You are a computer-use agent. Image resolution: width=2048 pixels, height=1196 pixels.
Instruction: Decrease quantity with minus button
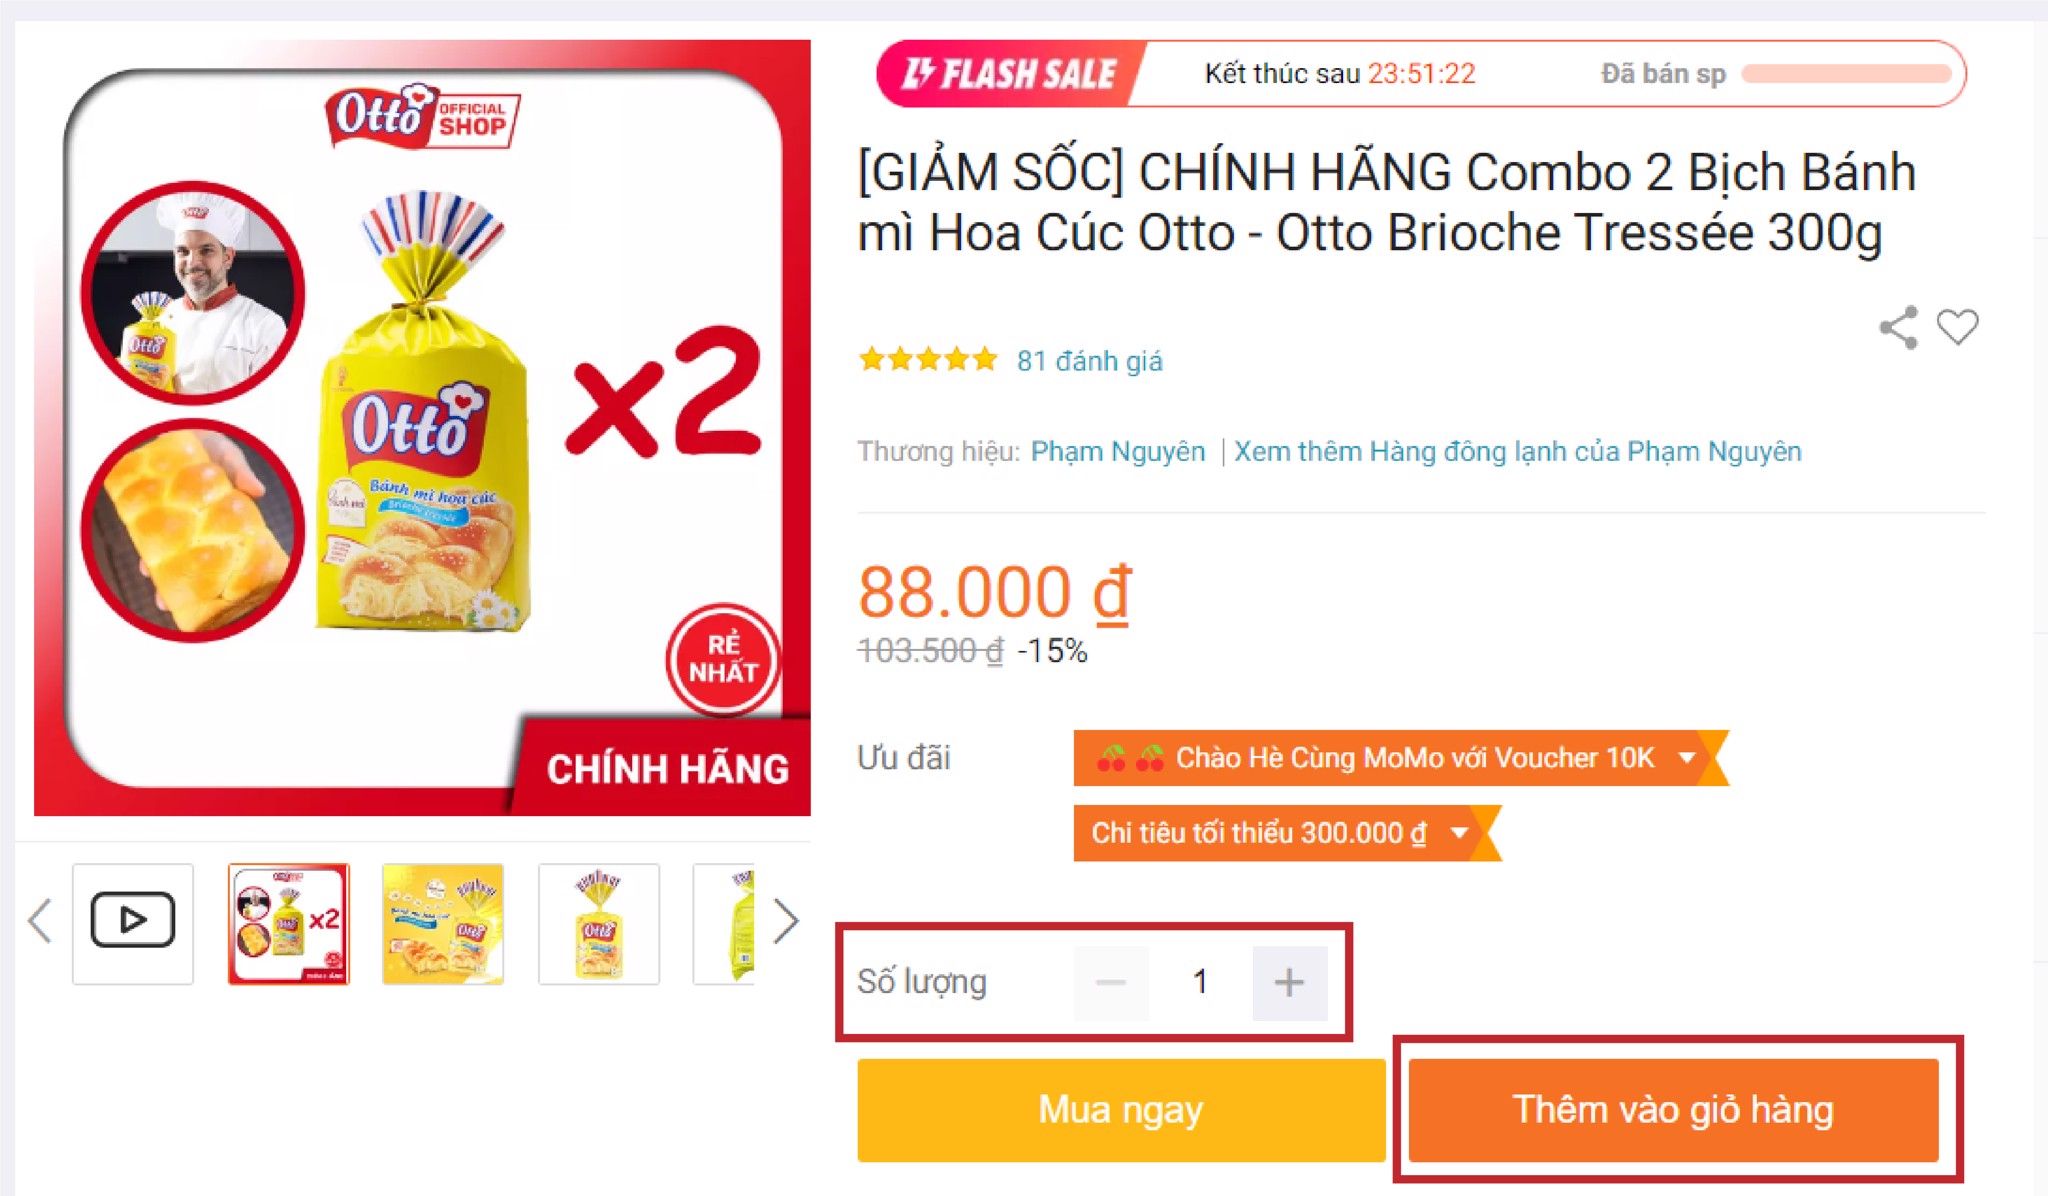coord(1111,983)
